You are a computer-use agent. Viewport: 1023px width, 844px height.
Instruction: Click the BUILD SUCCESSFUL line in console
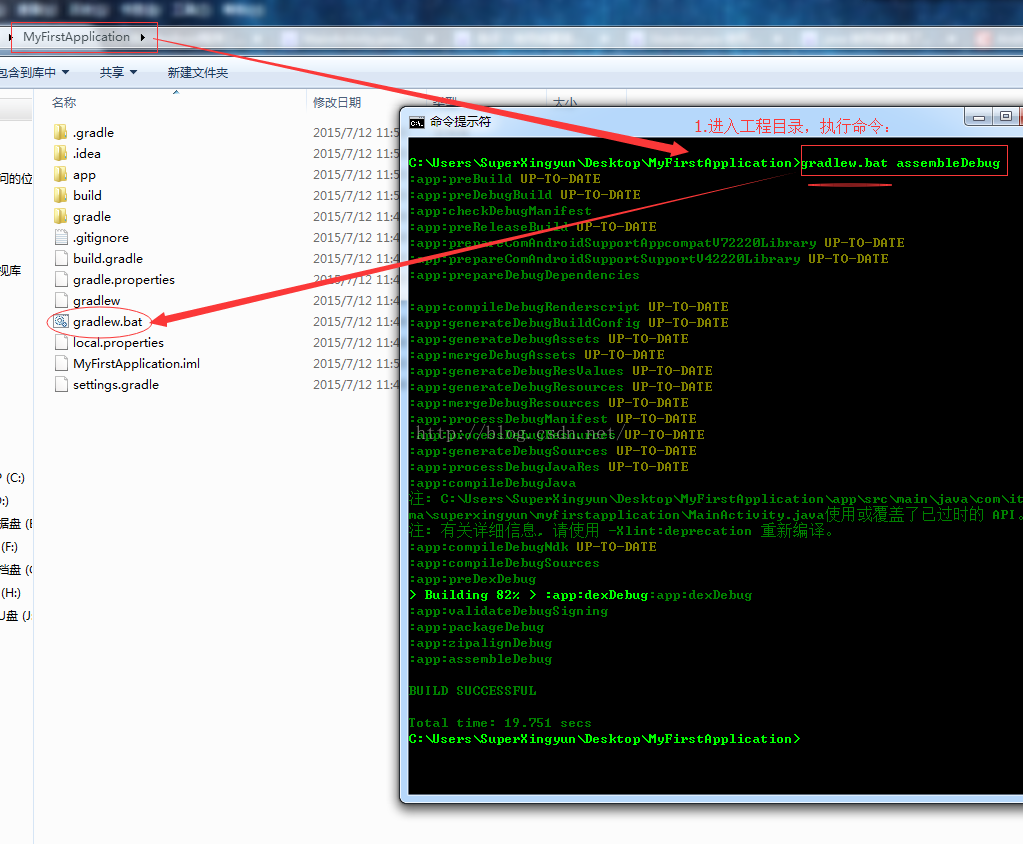[x=472, y=691]
